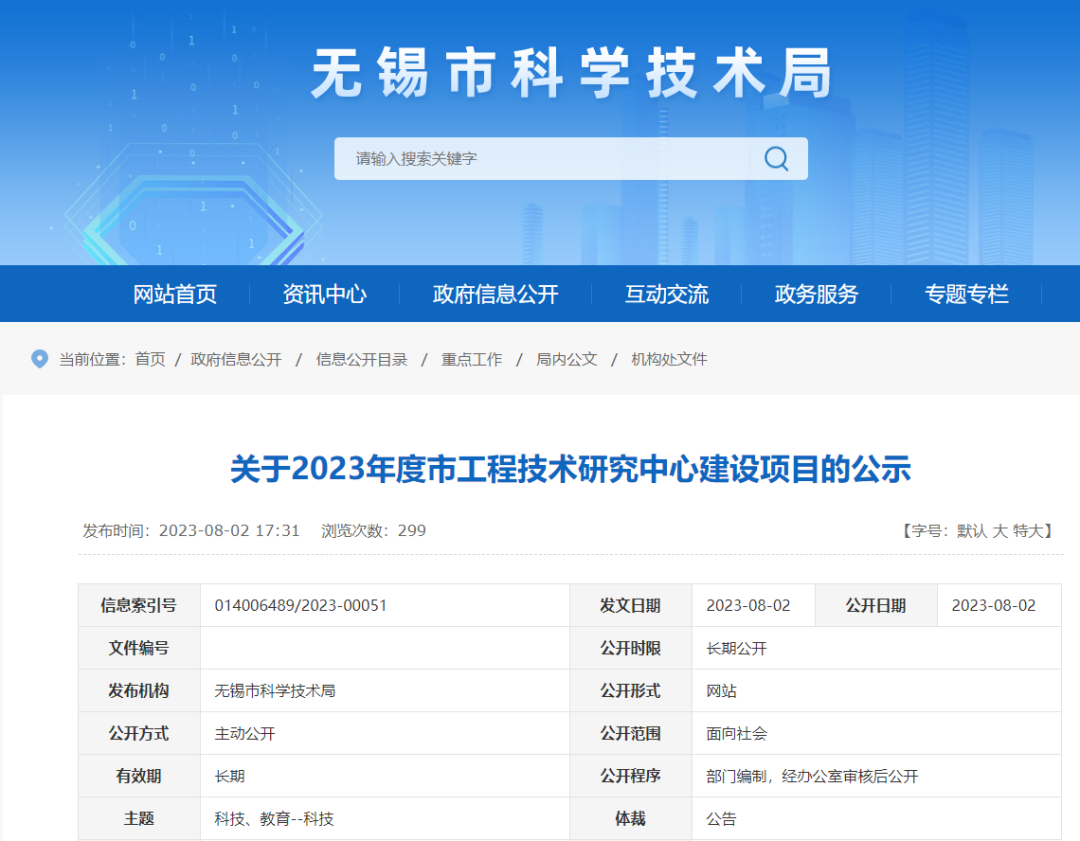Open 信息公开目录 breadcrumb link

(x=362, y=359)
